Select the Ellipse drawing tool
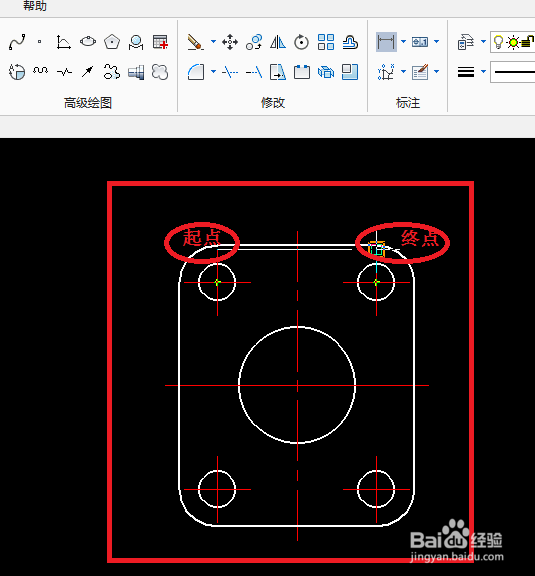 88,42
